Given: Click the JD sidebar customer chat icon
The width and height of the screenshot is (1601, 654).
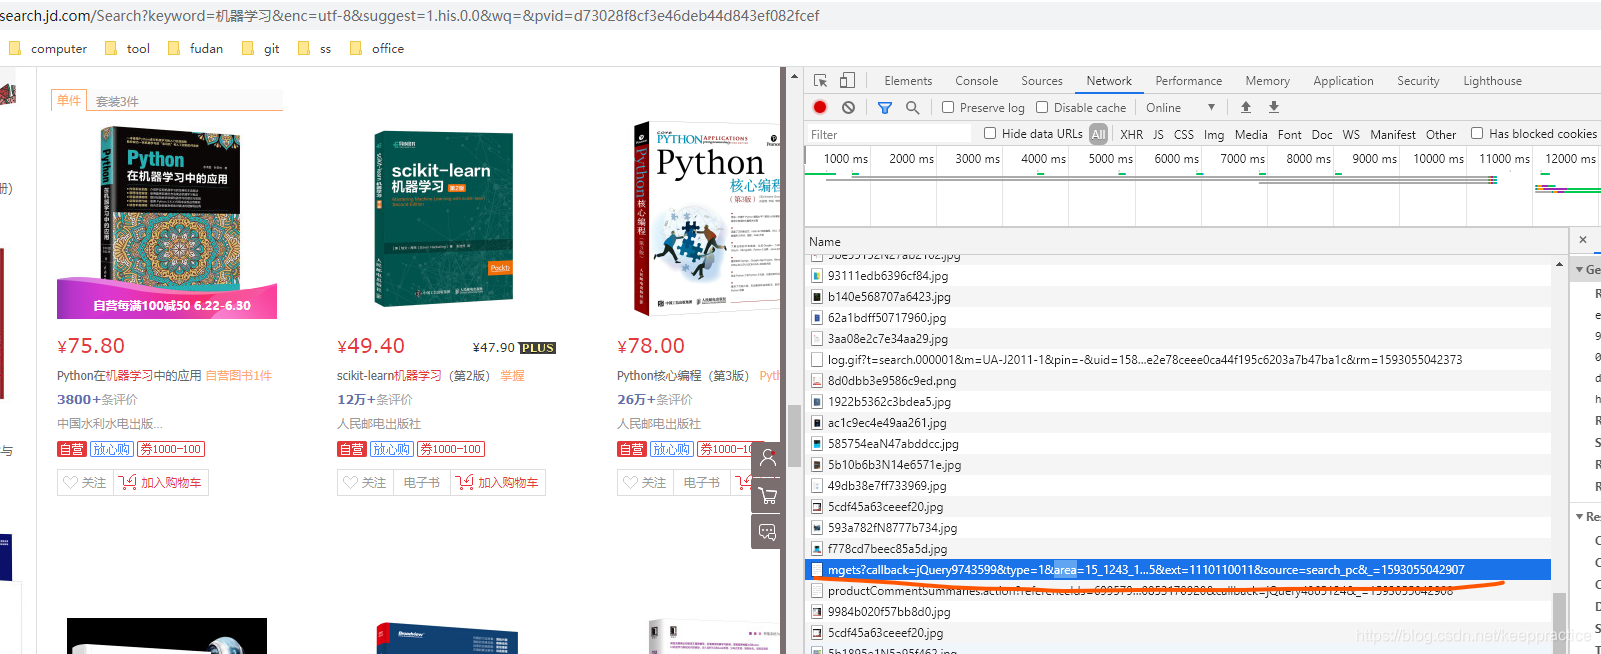Looking at the screenshot, I should point(767,532).
